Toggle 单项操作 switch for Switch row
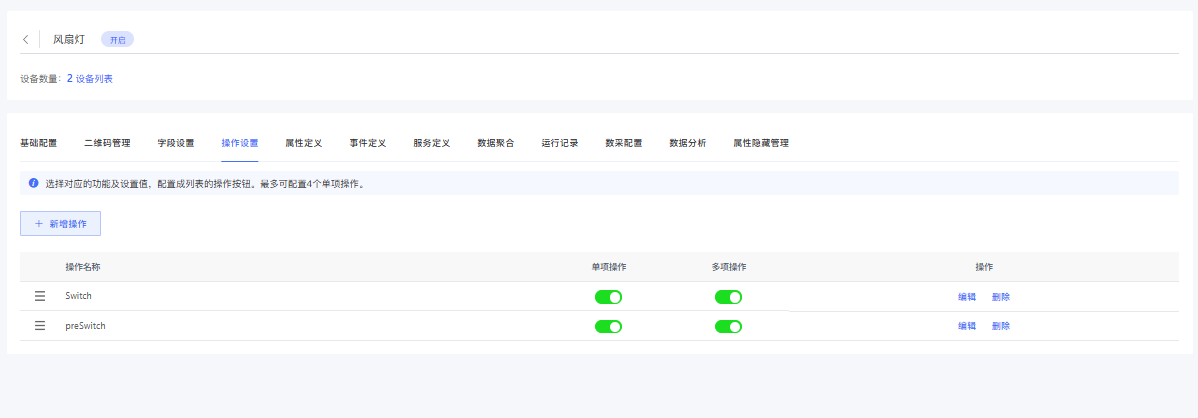1198x418 pixels. point(608,297)
